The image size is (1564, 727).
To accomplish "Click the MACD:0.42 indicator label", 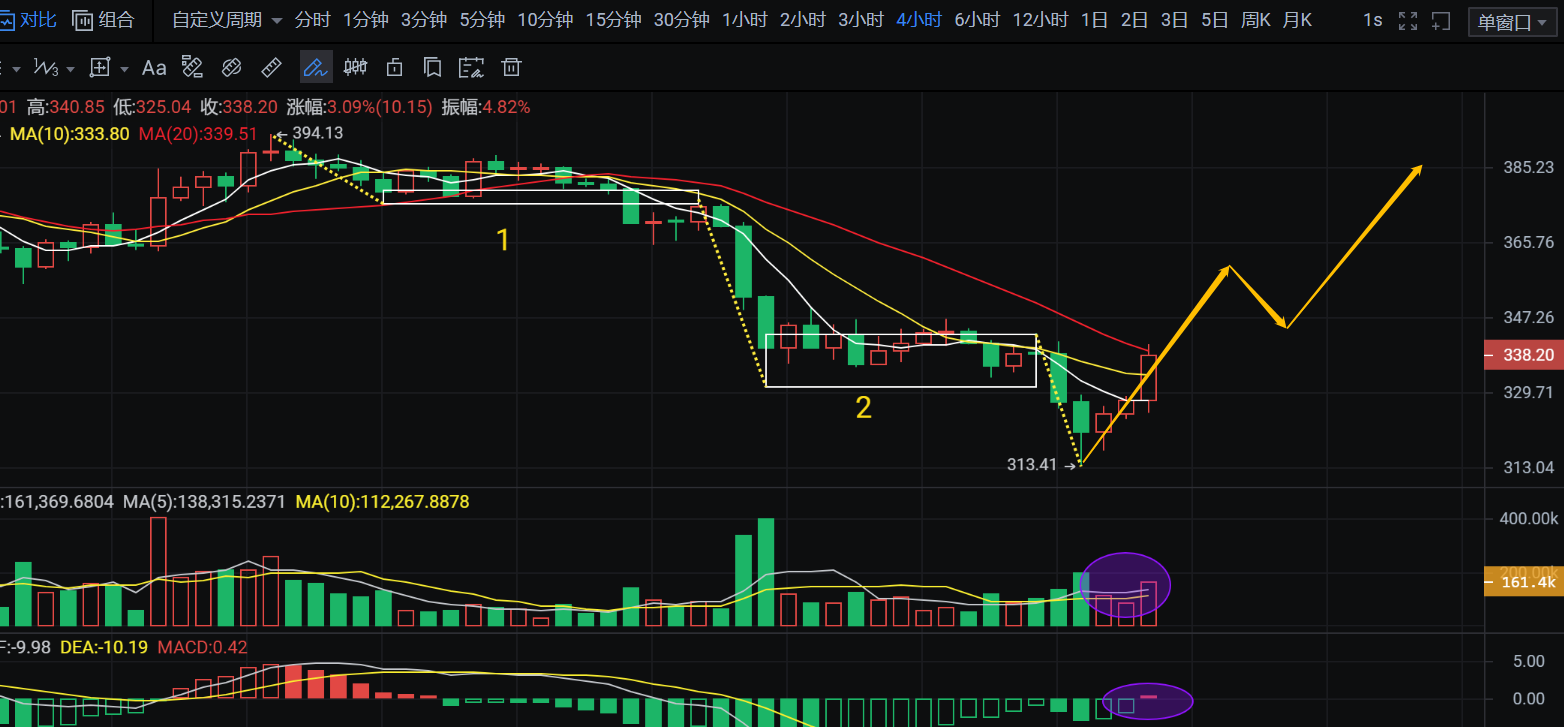I will click(202, 647).
